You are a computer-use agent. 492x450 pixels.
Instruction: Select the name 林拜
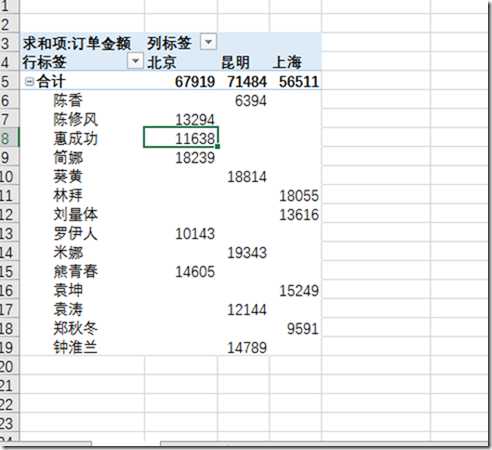(68, 195)
